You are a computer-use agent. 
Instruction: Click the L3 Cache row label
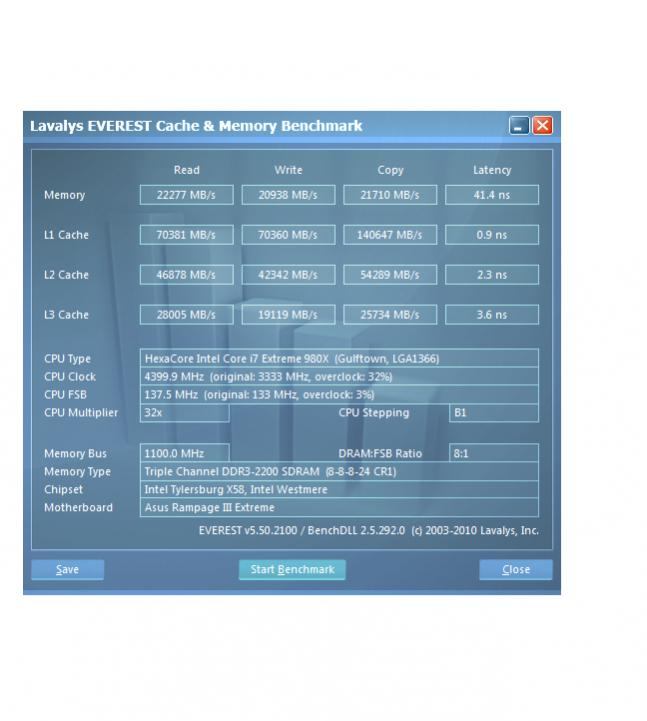[66, 315]
